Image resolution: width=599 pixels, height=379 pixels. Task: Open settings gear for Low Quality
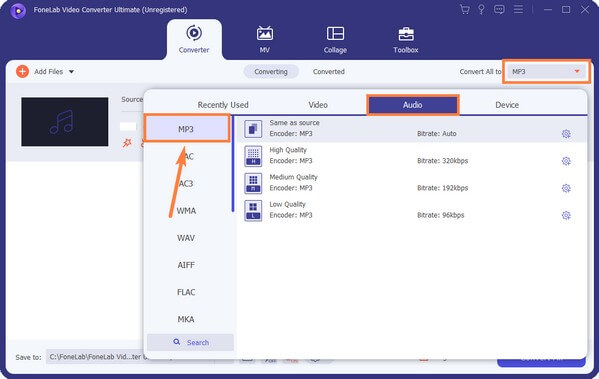(x=566, y=215)
